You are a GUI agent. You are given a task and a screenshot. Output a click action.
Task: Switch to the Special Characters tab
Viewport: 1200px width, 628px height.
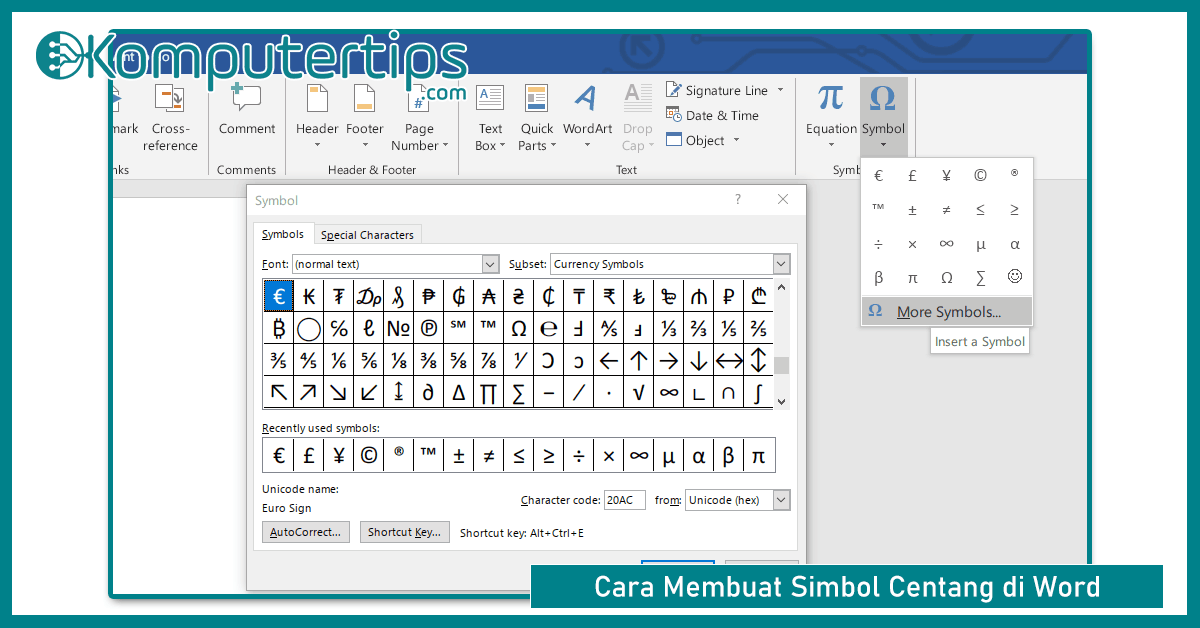click(367, 235)
